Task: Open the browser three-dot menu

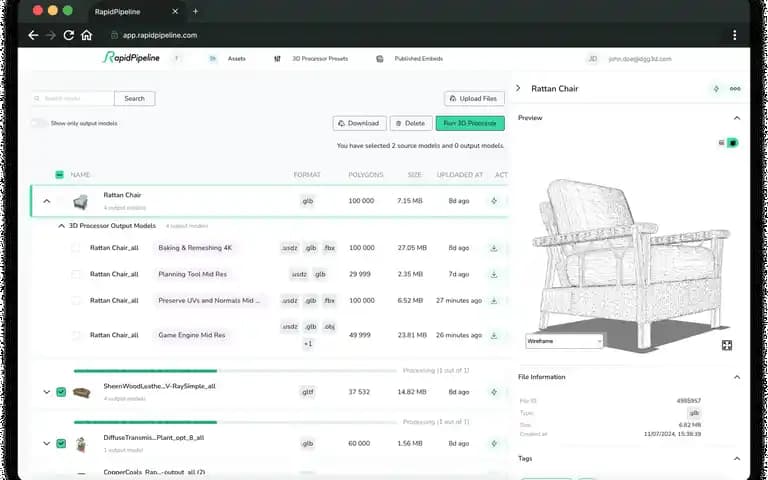Action: coord(734,35)
